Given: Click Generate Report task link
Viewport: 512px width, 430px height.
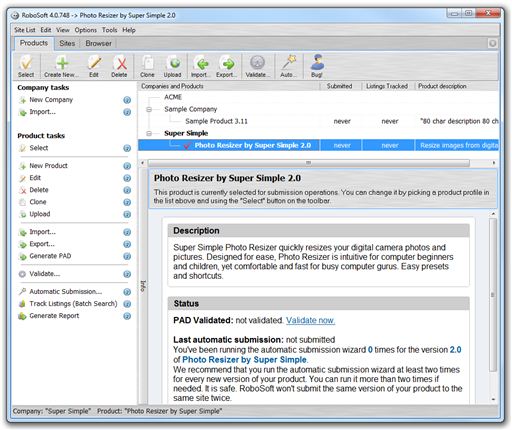Looking at the screenshot, I should [x=54, y=316].
